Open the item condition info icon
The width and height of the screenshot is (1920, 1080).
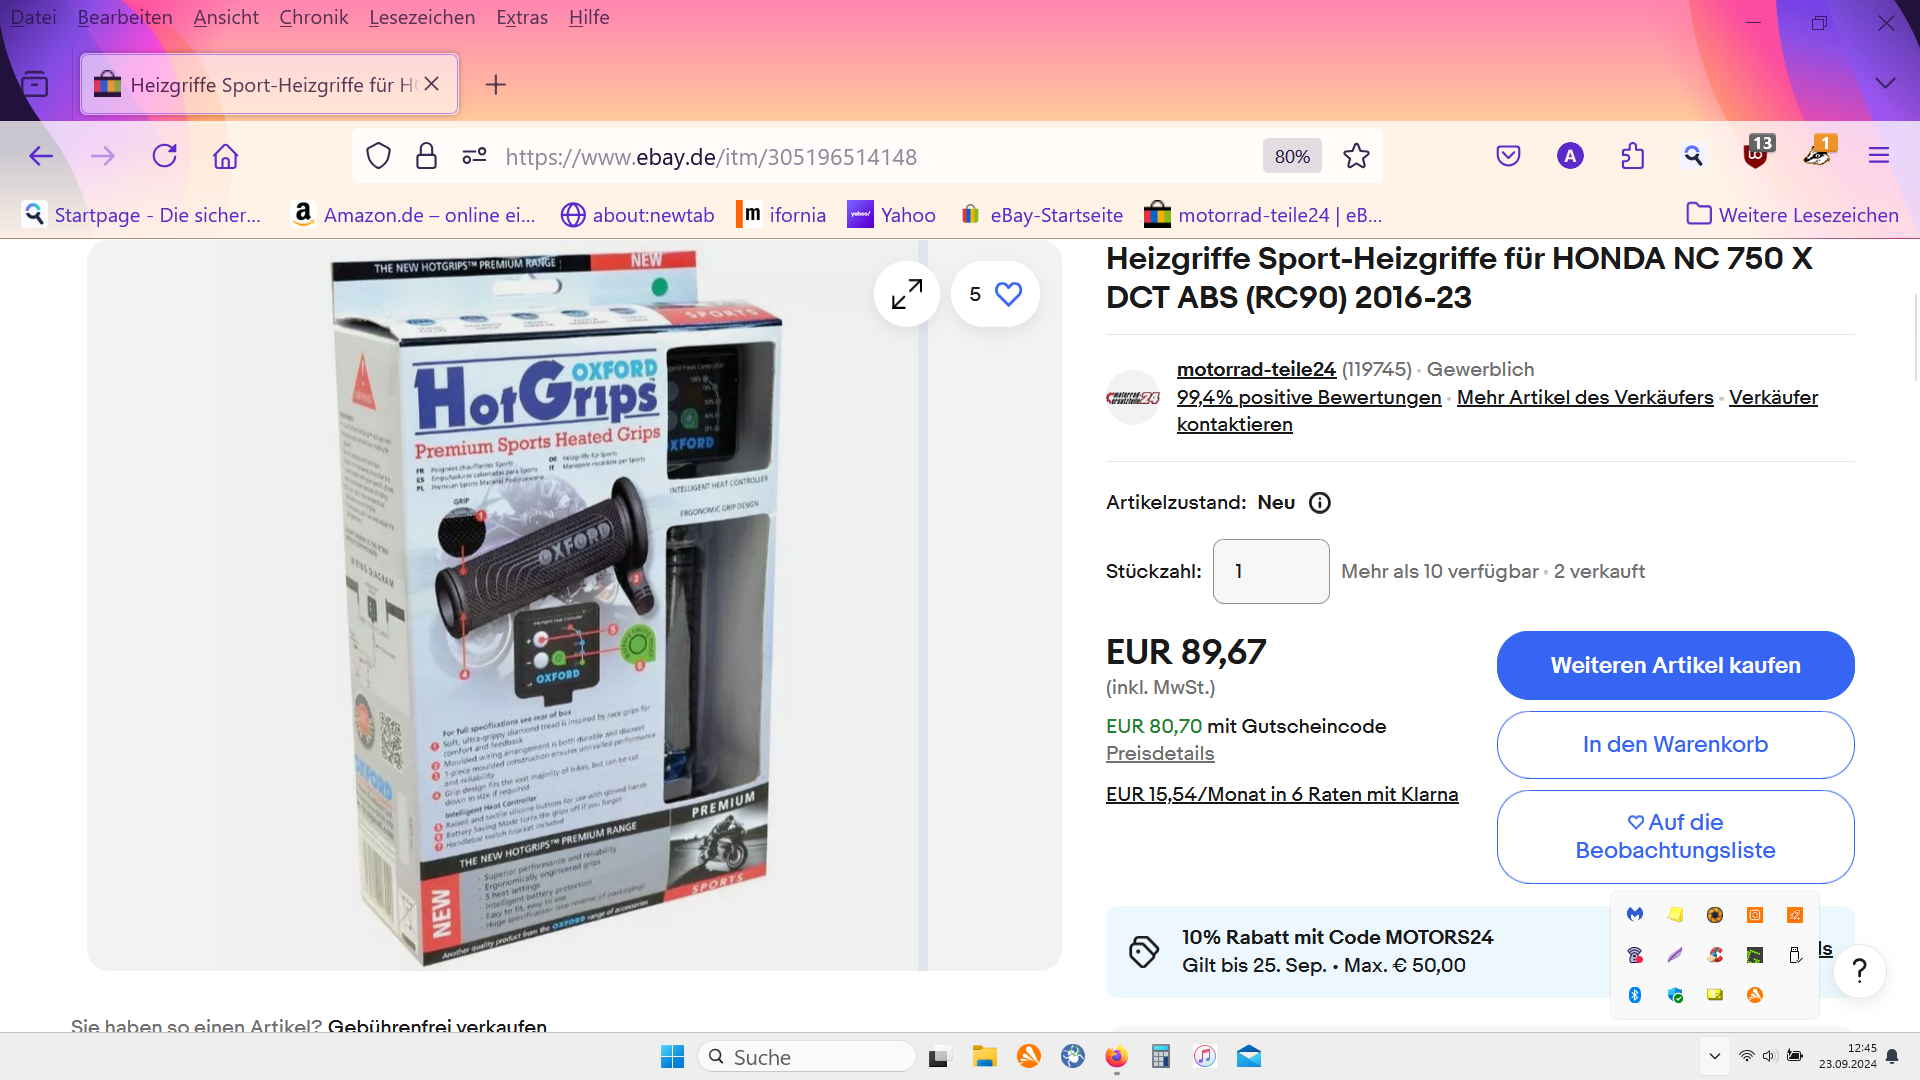click(1320, 503)
